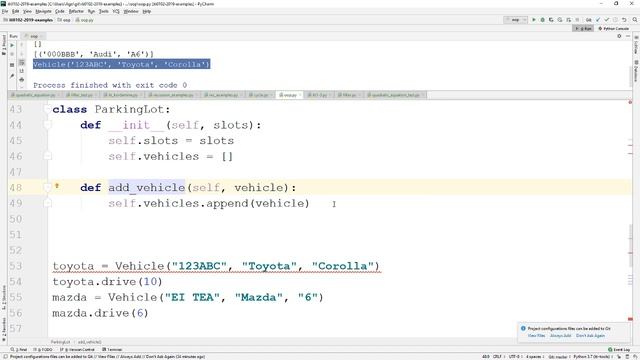Image resolution: width=640 pixels, height=360 pixels.
Task: Open the VCS menu
Action: pyautogui.click(x=116, y=11)
